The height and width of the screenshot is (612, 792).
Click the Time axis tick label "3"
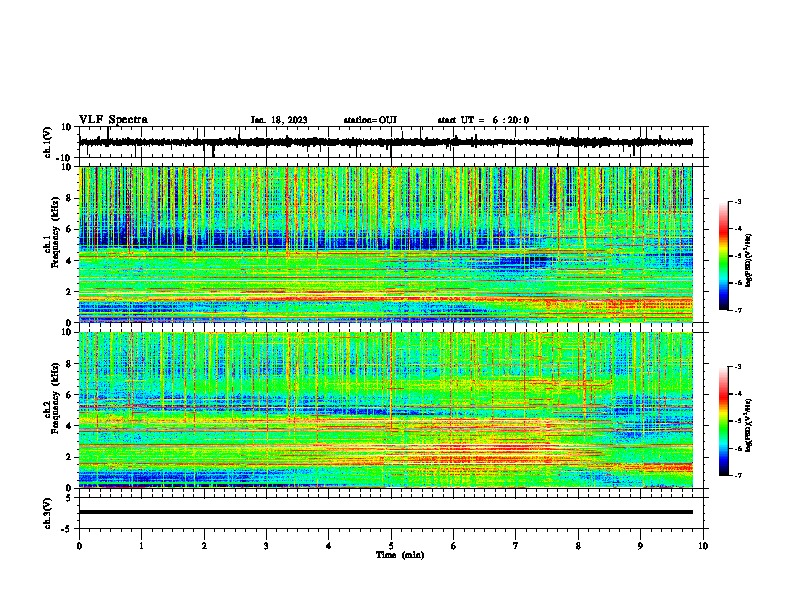[x=266, y=546]
